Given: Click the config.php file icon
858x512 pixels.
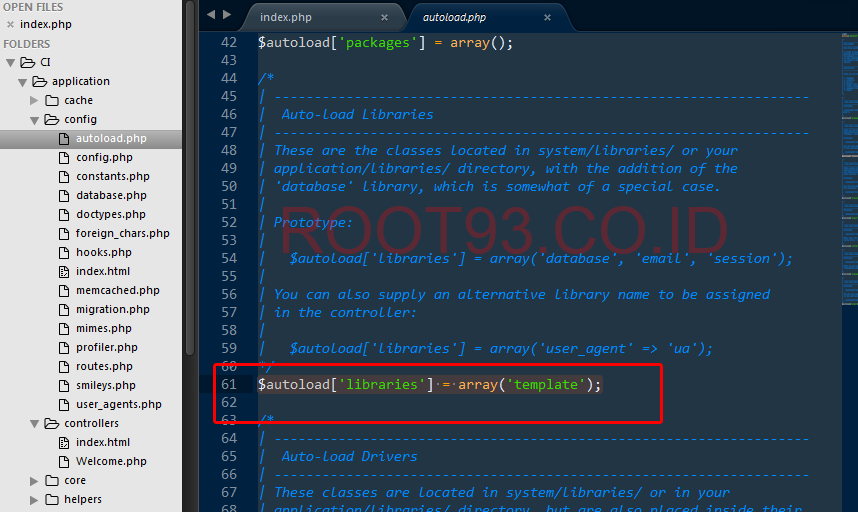Looking at the screenshot, I should (64, 158).
